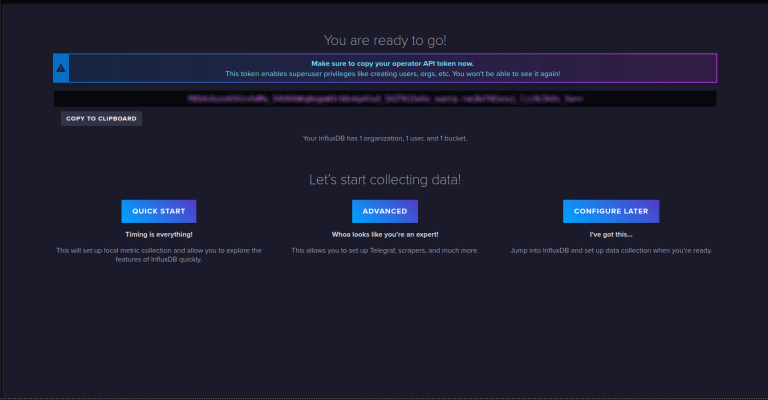The height and width of the screenshot is (400, 768).
Task: Select the Configure Later button
Action: coord(611,211)
